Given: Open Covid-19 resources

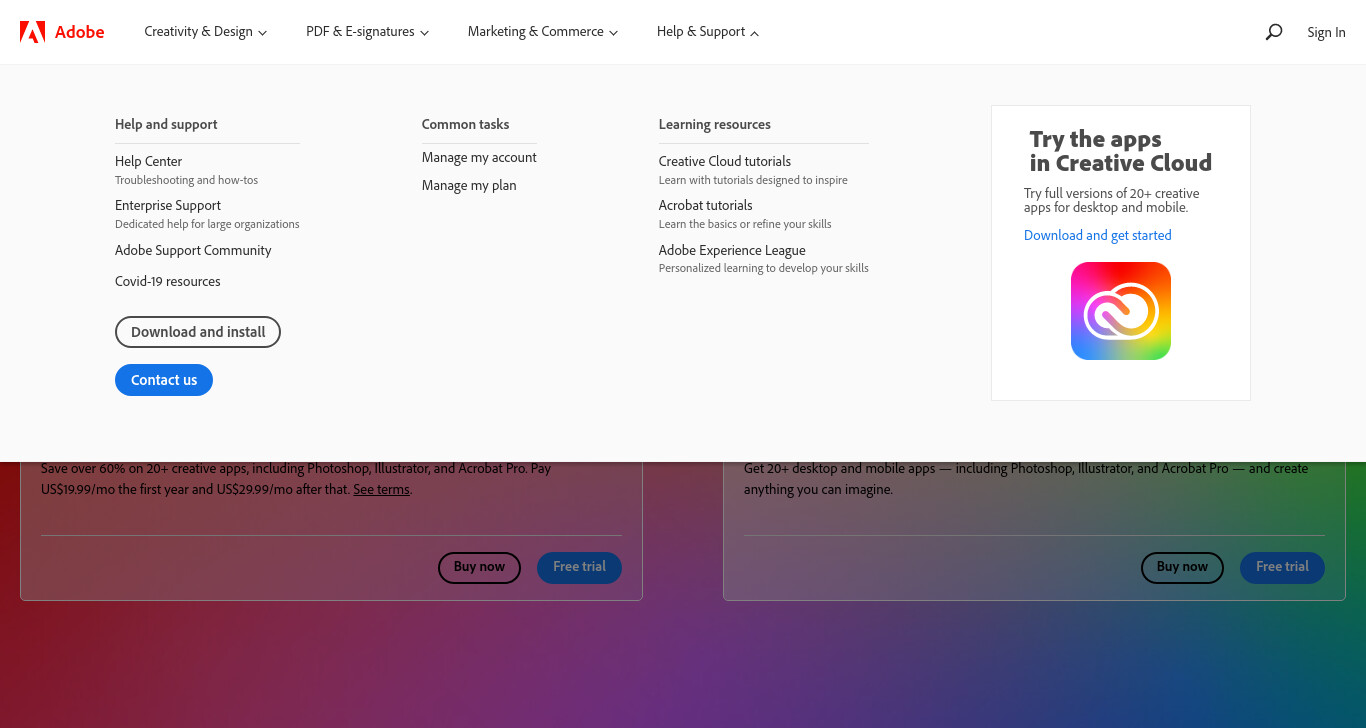Looking at the screenshot, I should point(168,281).
